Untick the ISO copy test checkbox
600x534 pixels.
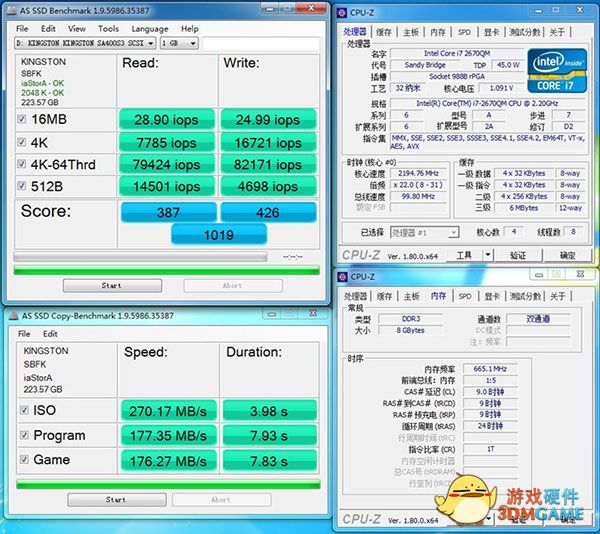(x=23, y=410)
